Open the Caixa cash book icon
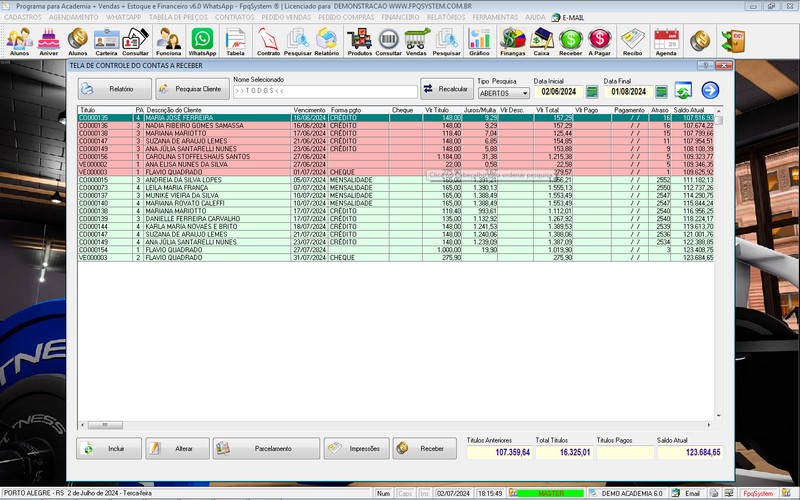Screen dimensions: 800x500 [541, 41]
